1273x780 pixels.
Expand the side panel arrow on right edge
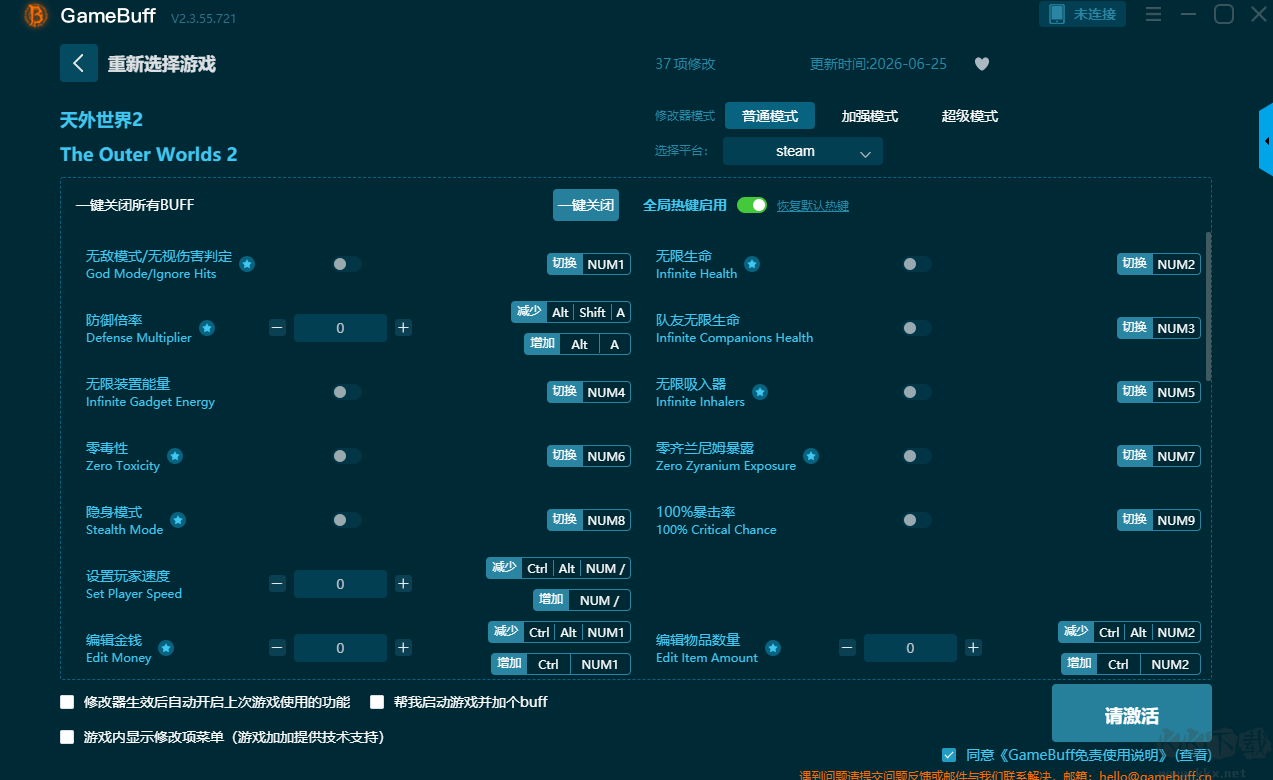[1266, 142]
